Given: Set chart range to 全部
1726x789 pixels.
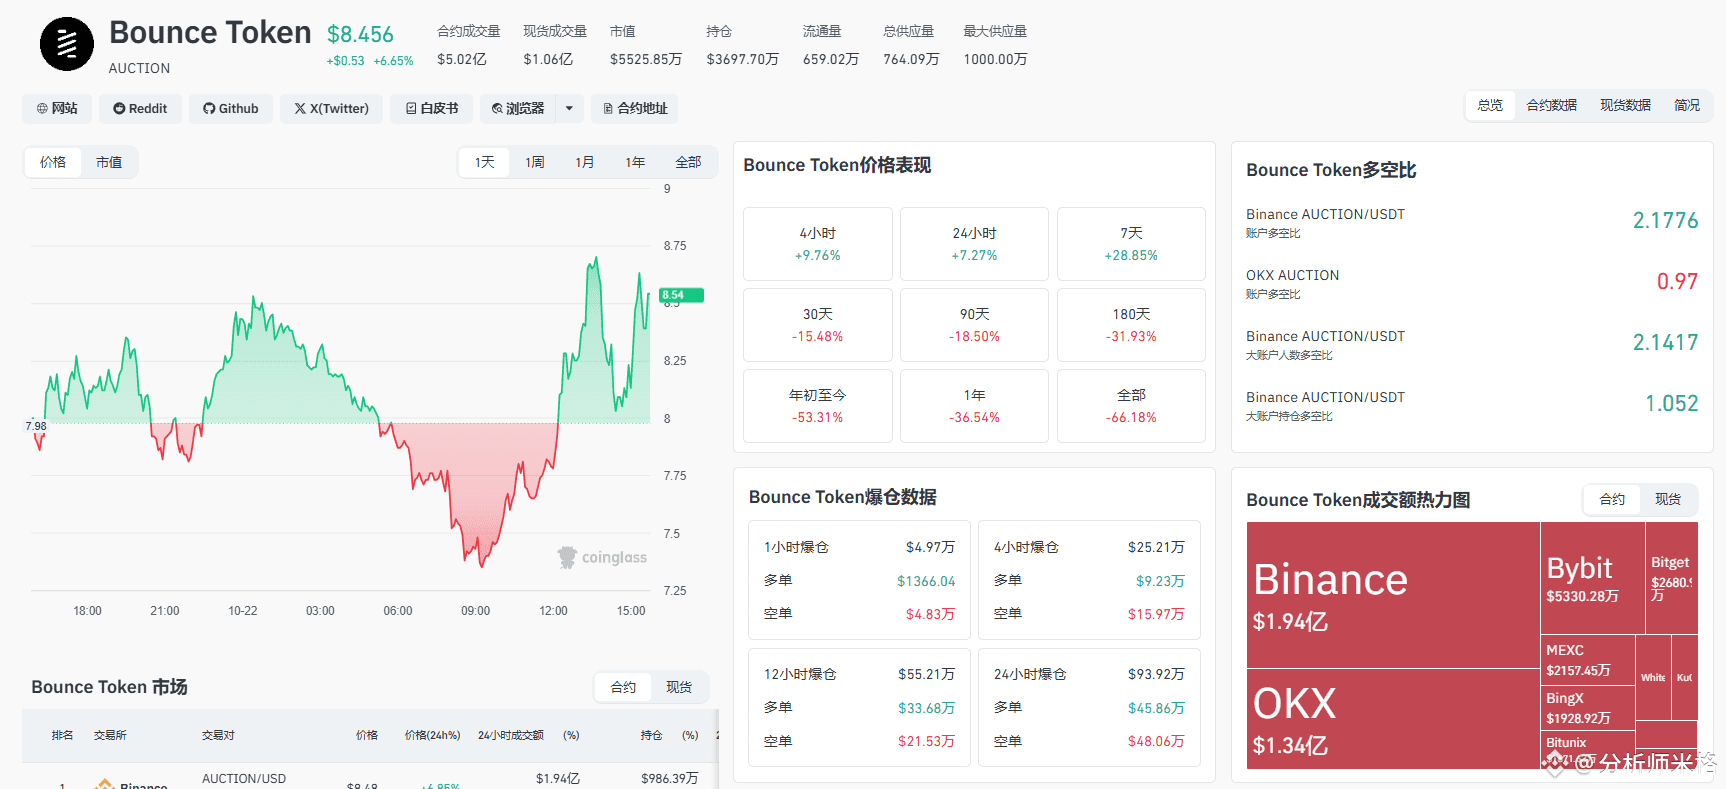Looking at the screenshot, I should (x=688, y=162).
